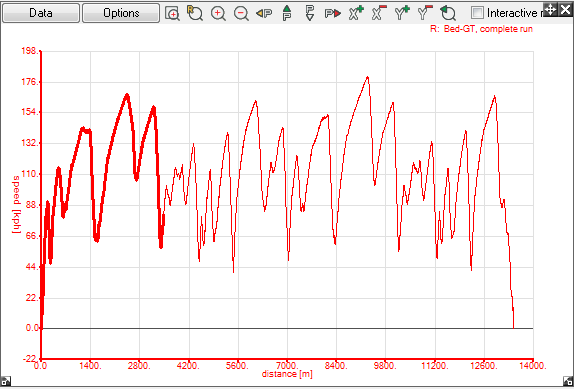Click the move panel arrows icon

pos(550,10)
